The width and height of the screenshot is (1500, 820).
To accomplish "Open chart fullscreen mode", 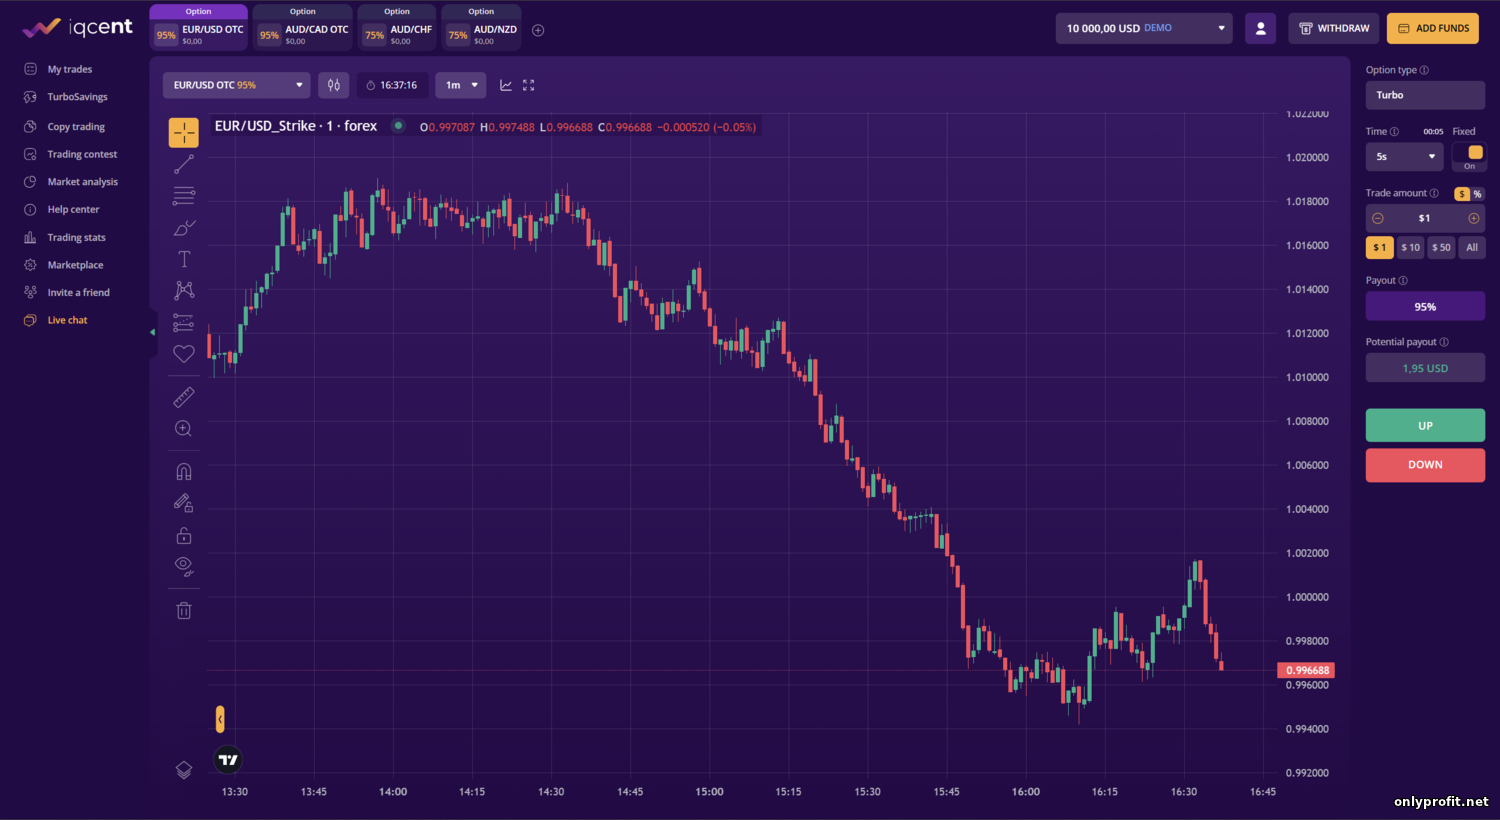I will click(529, 85).
